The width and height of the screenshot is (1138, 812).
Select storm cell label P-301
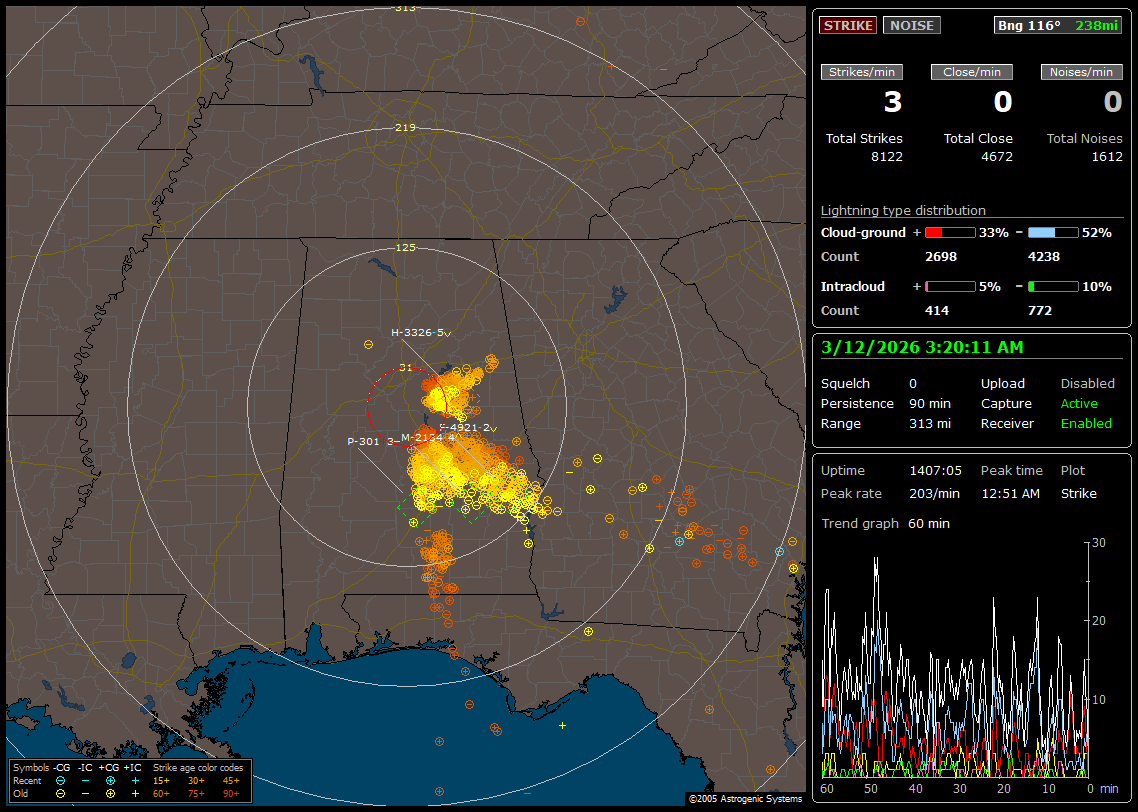(x=363, y=441)
